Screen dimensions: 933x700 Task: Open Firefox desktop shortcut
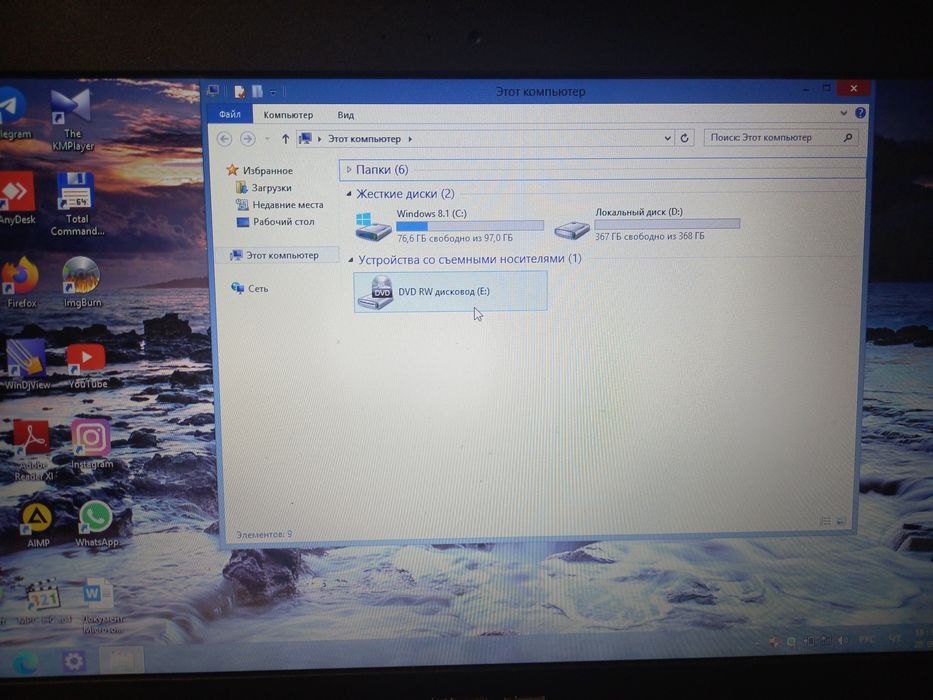click(x=20, y=282)
